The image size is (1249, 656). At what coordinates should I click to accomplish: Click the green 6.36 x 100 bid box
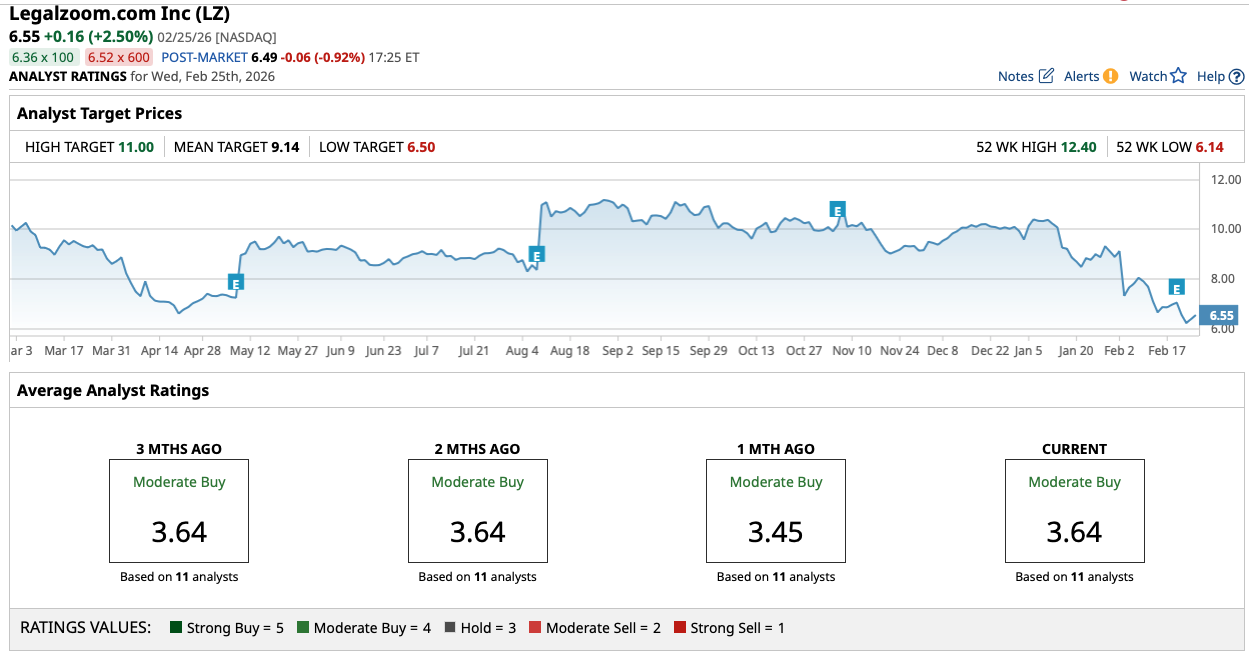[x=43, y=57]
